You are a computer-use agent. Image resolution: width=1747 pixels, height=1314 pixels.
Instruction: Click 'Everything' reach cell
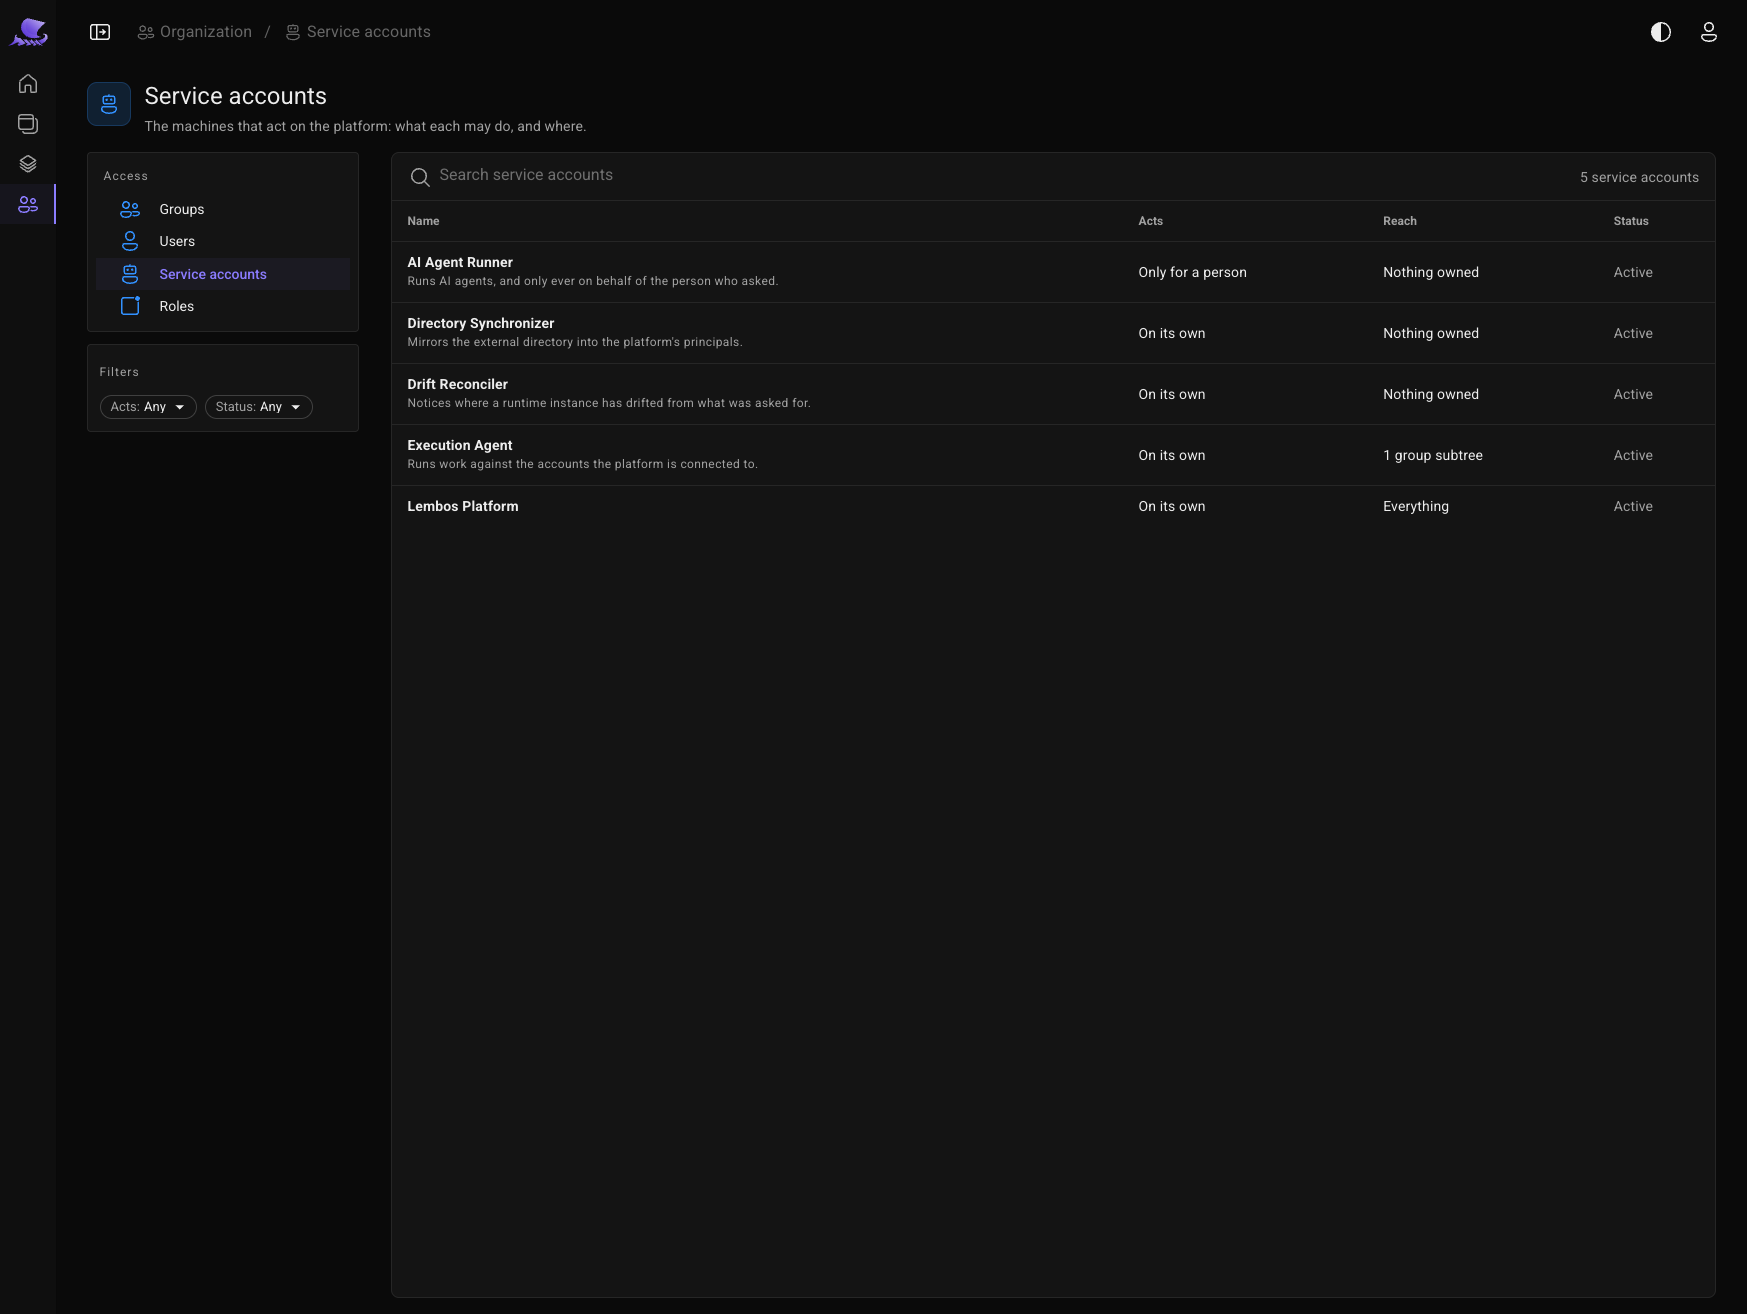coord(1415,506)
